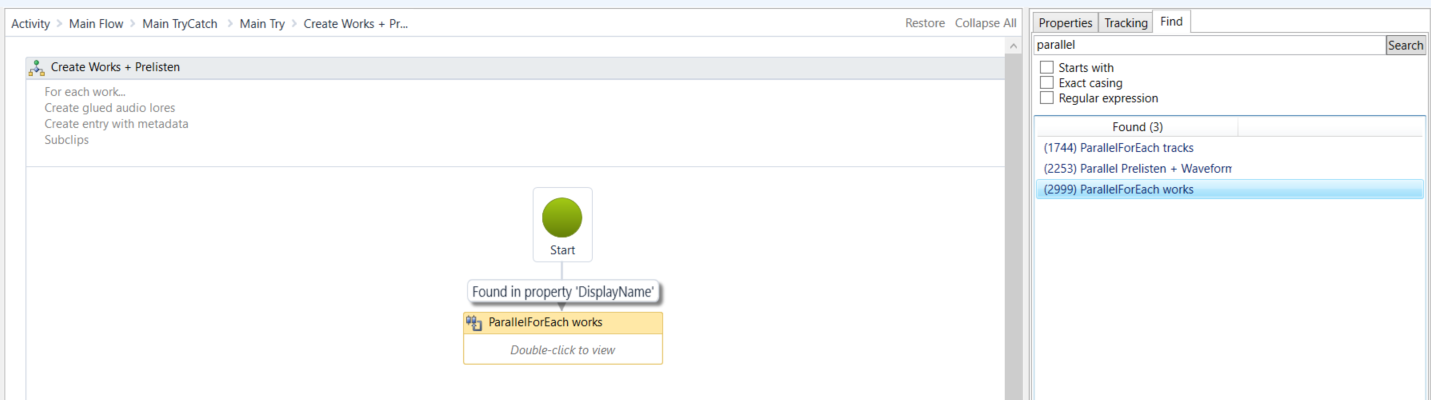Open the Tracking tab
The image size is (1431, 400).
pyautogui.click(x=1125, y=23)
